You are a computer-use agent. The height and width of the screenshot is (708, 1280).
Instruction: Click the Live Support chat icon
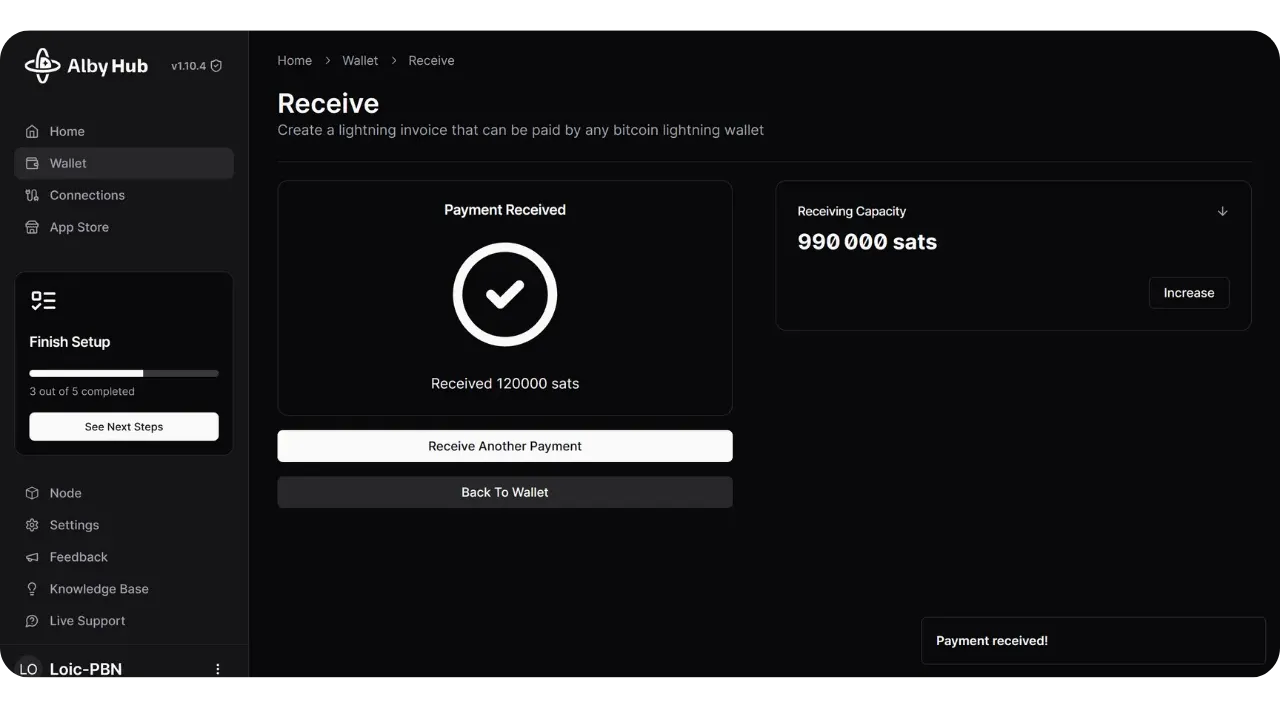pyautogui.click(x=32, y=622)
